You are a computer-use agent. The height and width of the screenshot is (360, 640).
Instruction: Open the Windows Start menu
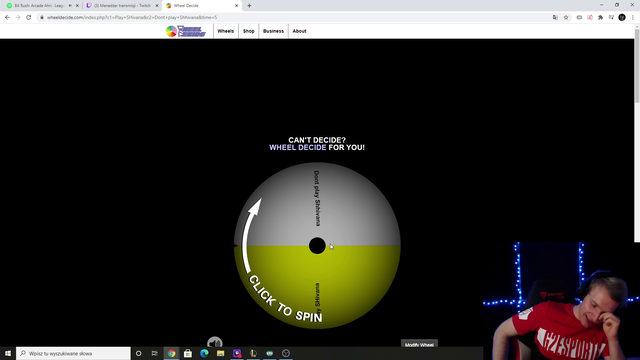tap(8, 353)
